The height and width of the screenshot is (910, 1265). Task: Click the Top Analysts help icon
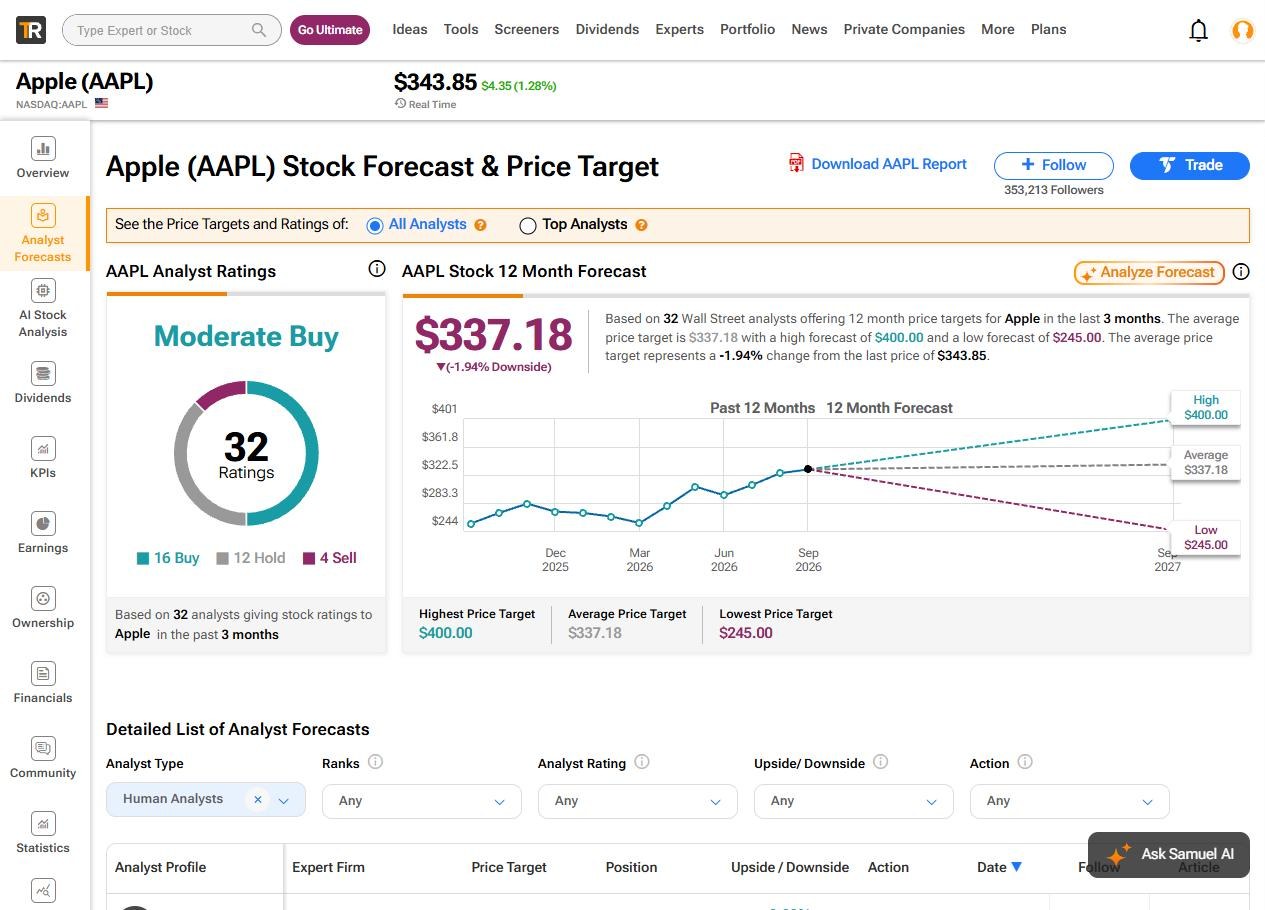coord(641,225)
